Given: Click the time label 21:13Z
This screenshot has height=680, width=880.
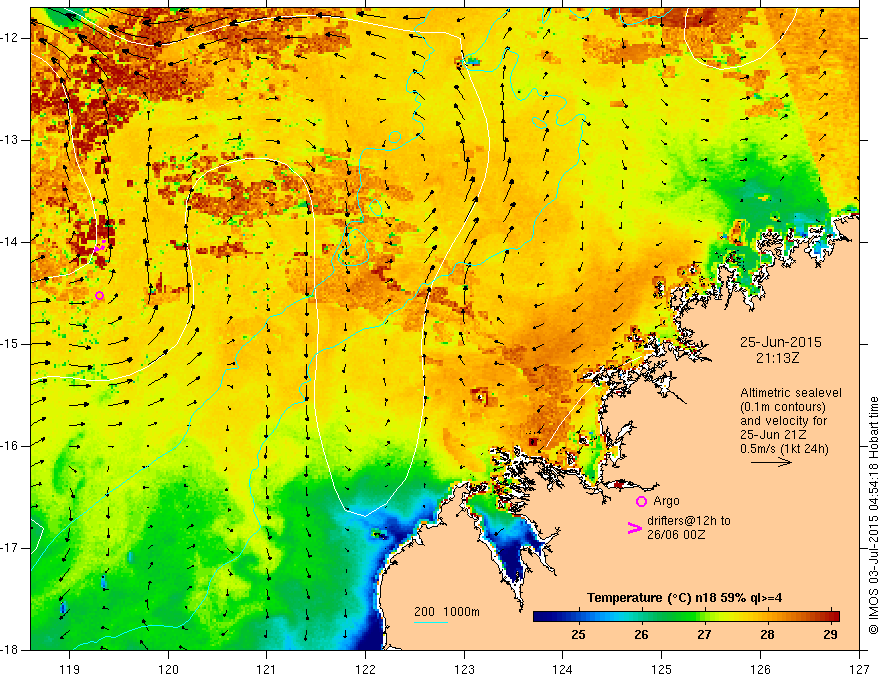Looking at the screenshot, I should (777, 357).
